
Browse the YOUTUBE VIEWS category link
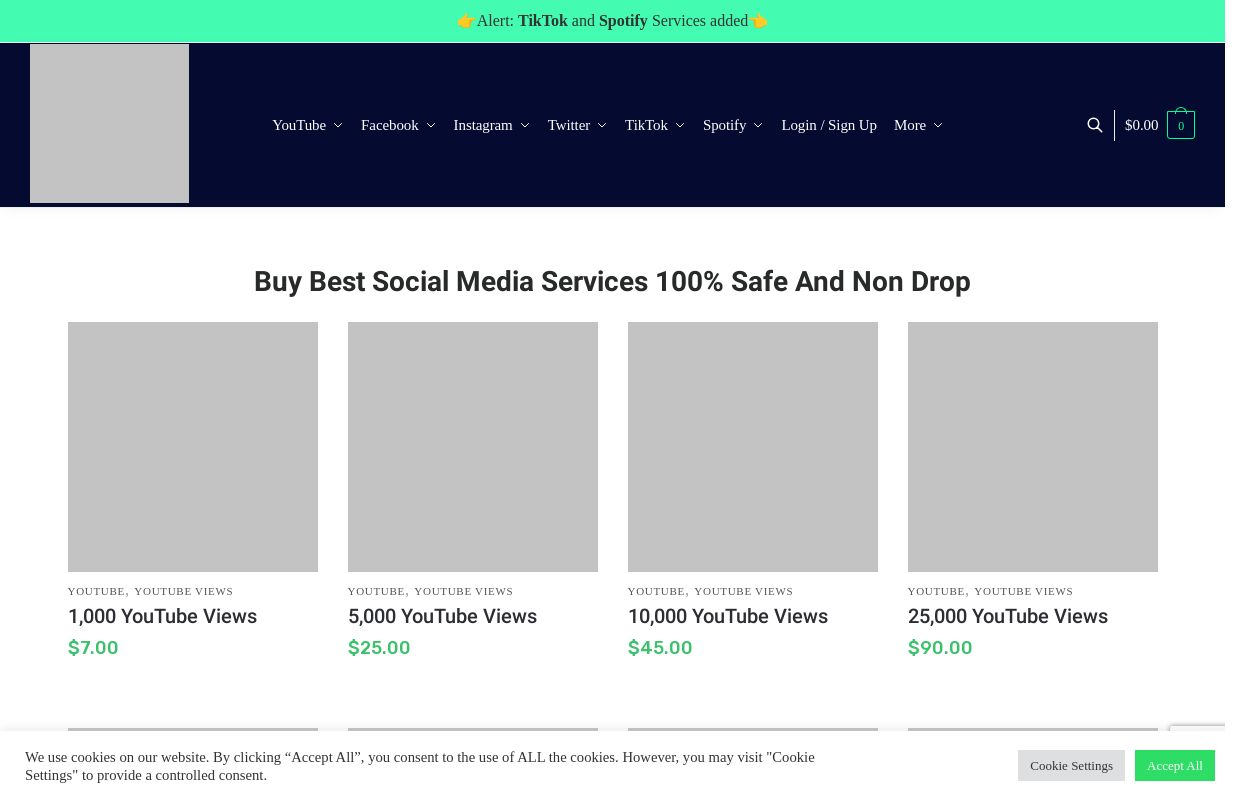click(183, 591)
